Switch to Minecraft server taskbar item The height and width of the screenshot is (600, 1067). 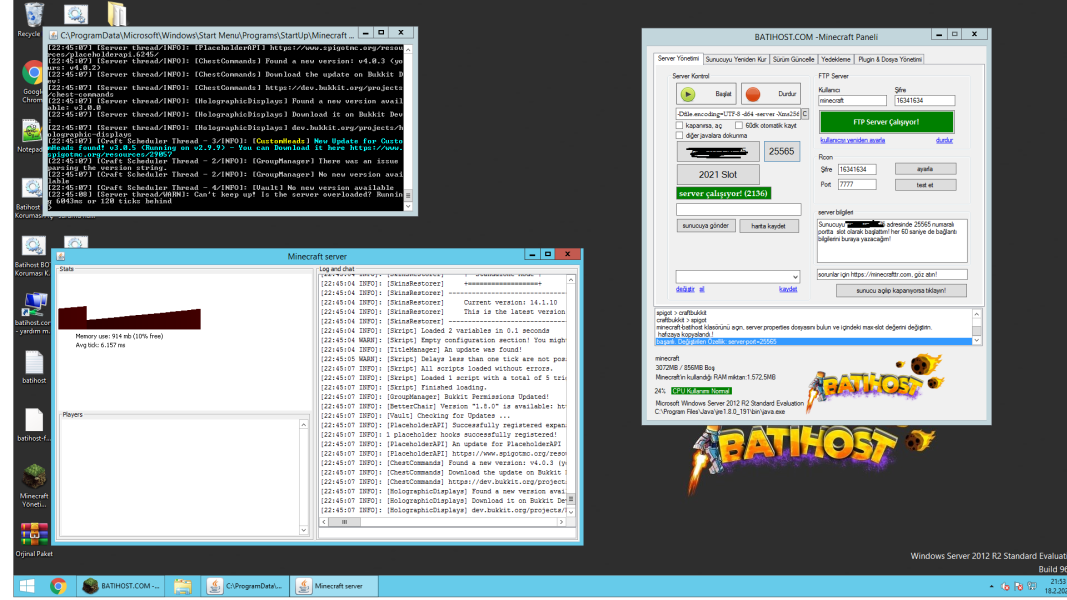(x=335, y=586)
